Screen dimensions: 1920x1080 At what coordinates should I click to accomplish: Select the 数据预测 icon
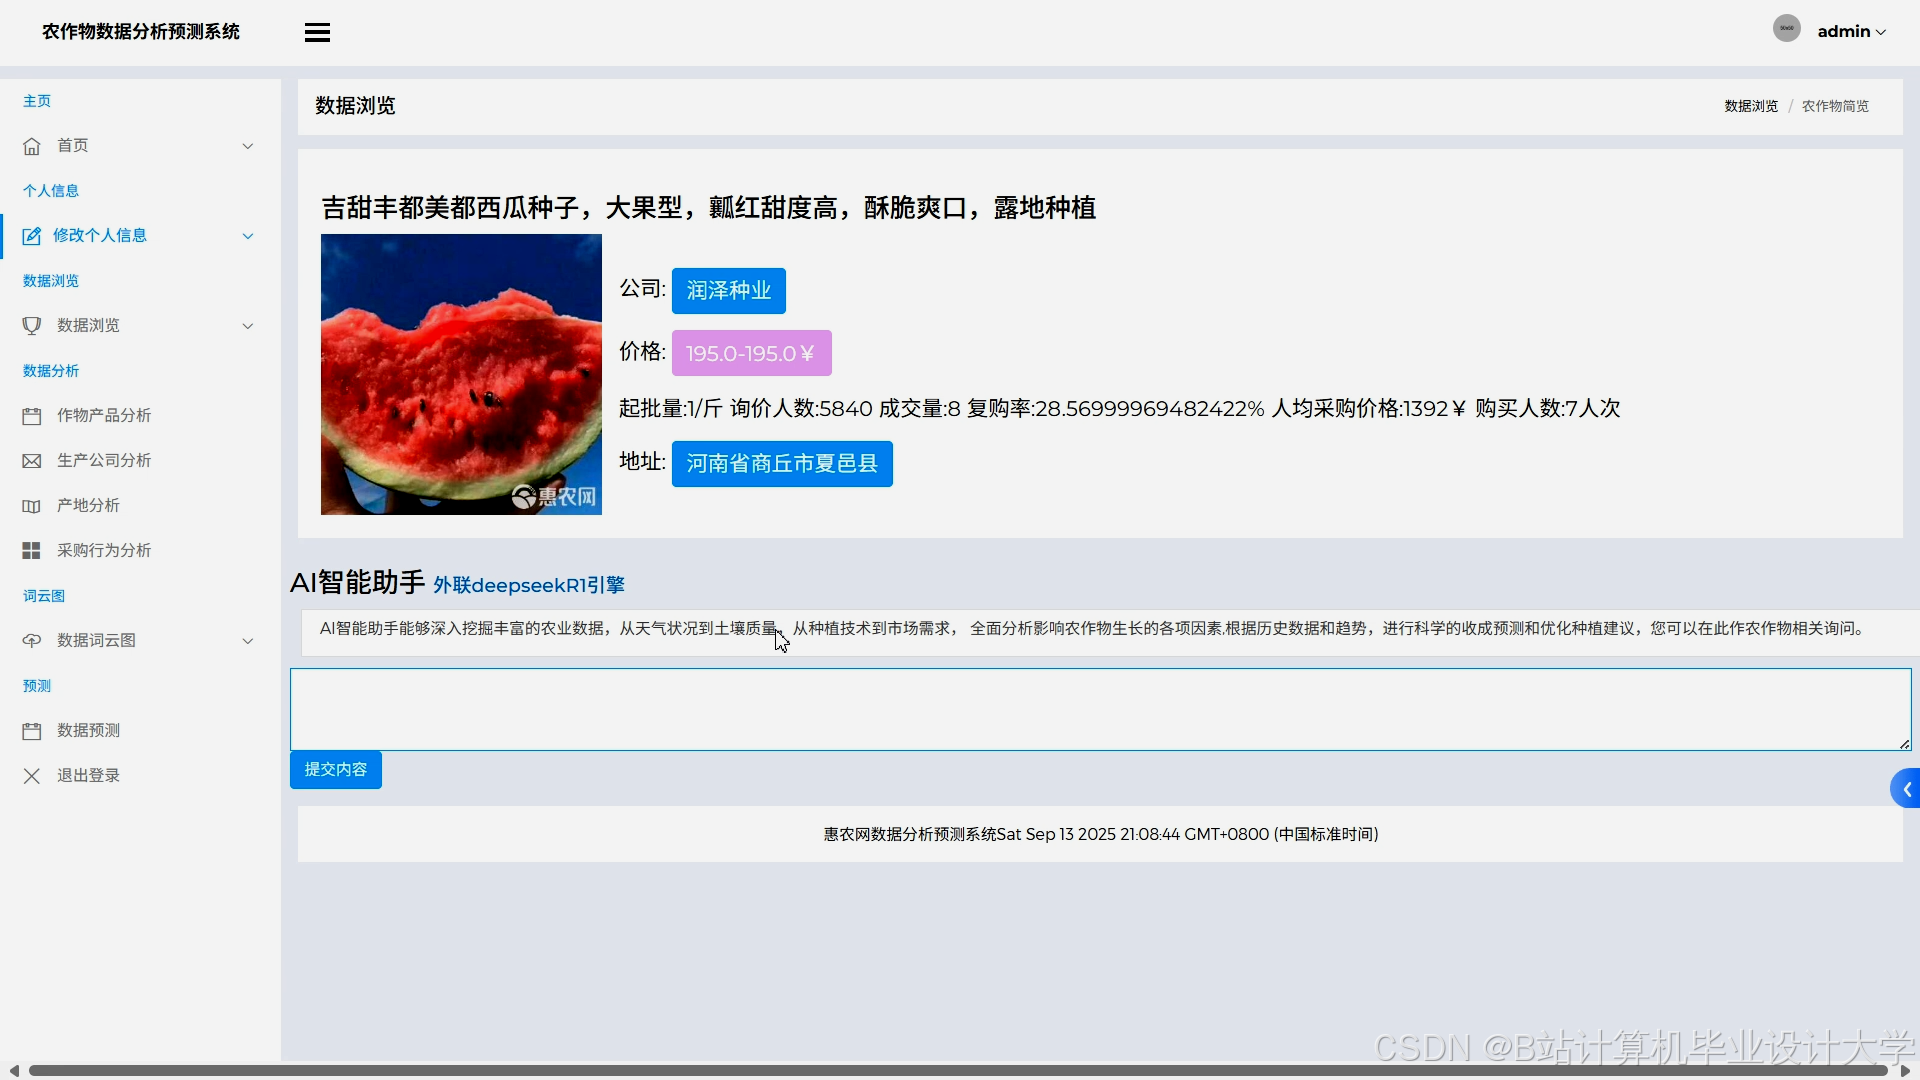[31, 730]
